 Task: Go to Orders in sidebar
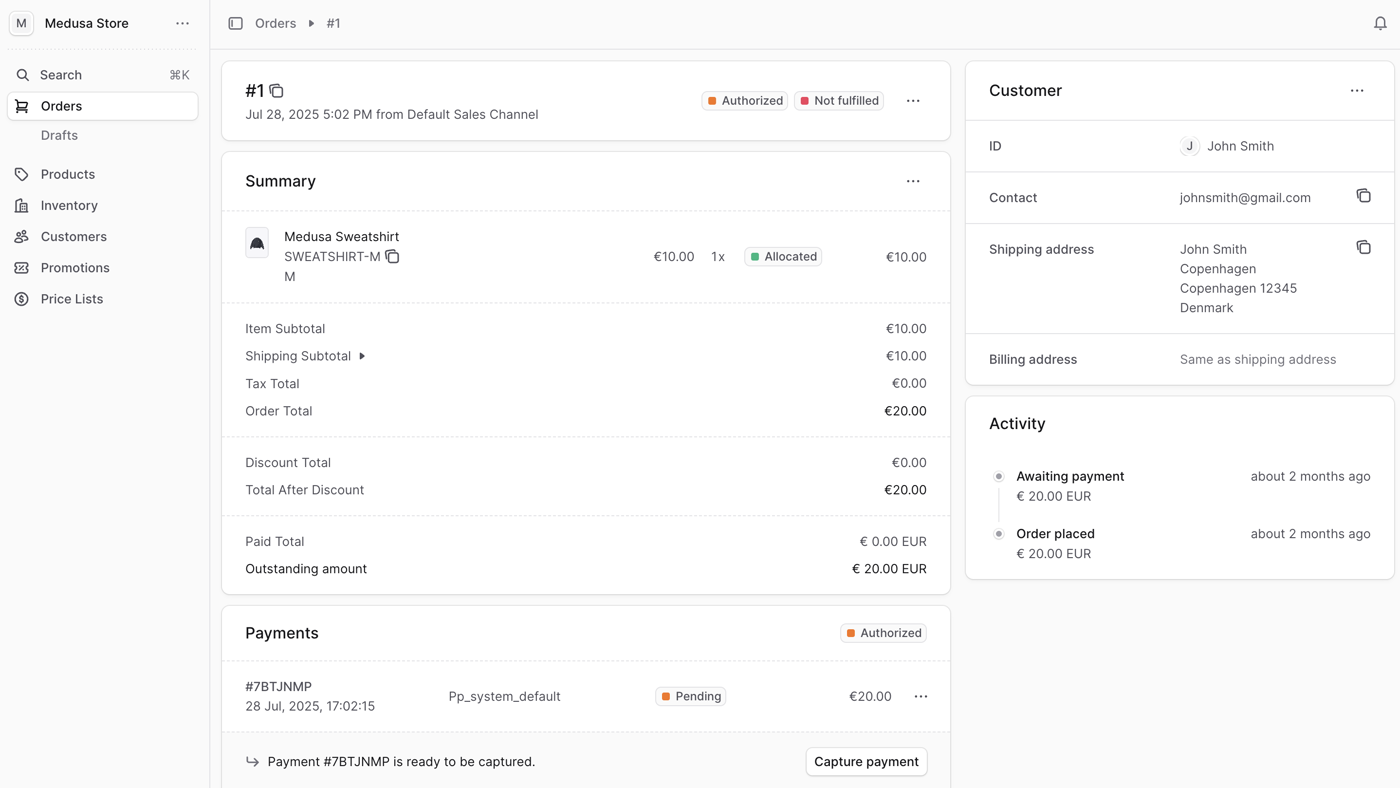click(x=103, y=106)
